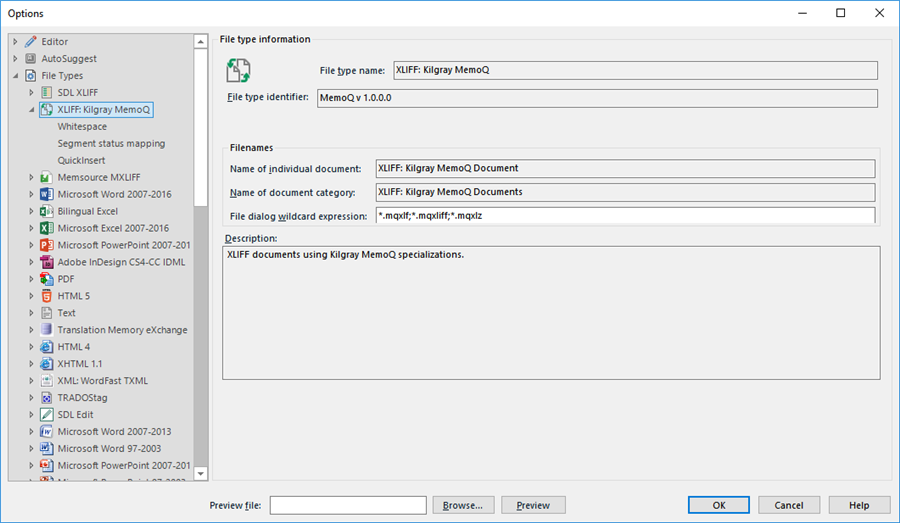
Task: Expand the Bilingual Excel node
Action: pyautogui.click(x=32, y=211)
